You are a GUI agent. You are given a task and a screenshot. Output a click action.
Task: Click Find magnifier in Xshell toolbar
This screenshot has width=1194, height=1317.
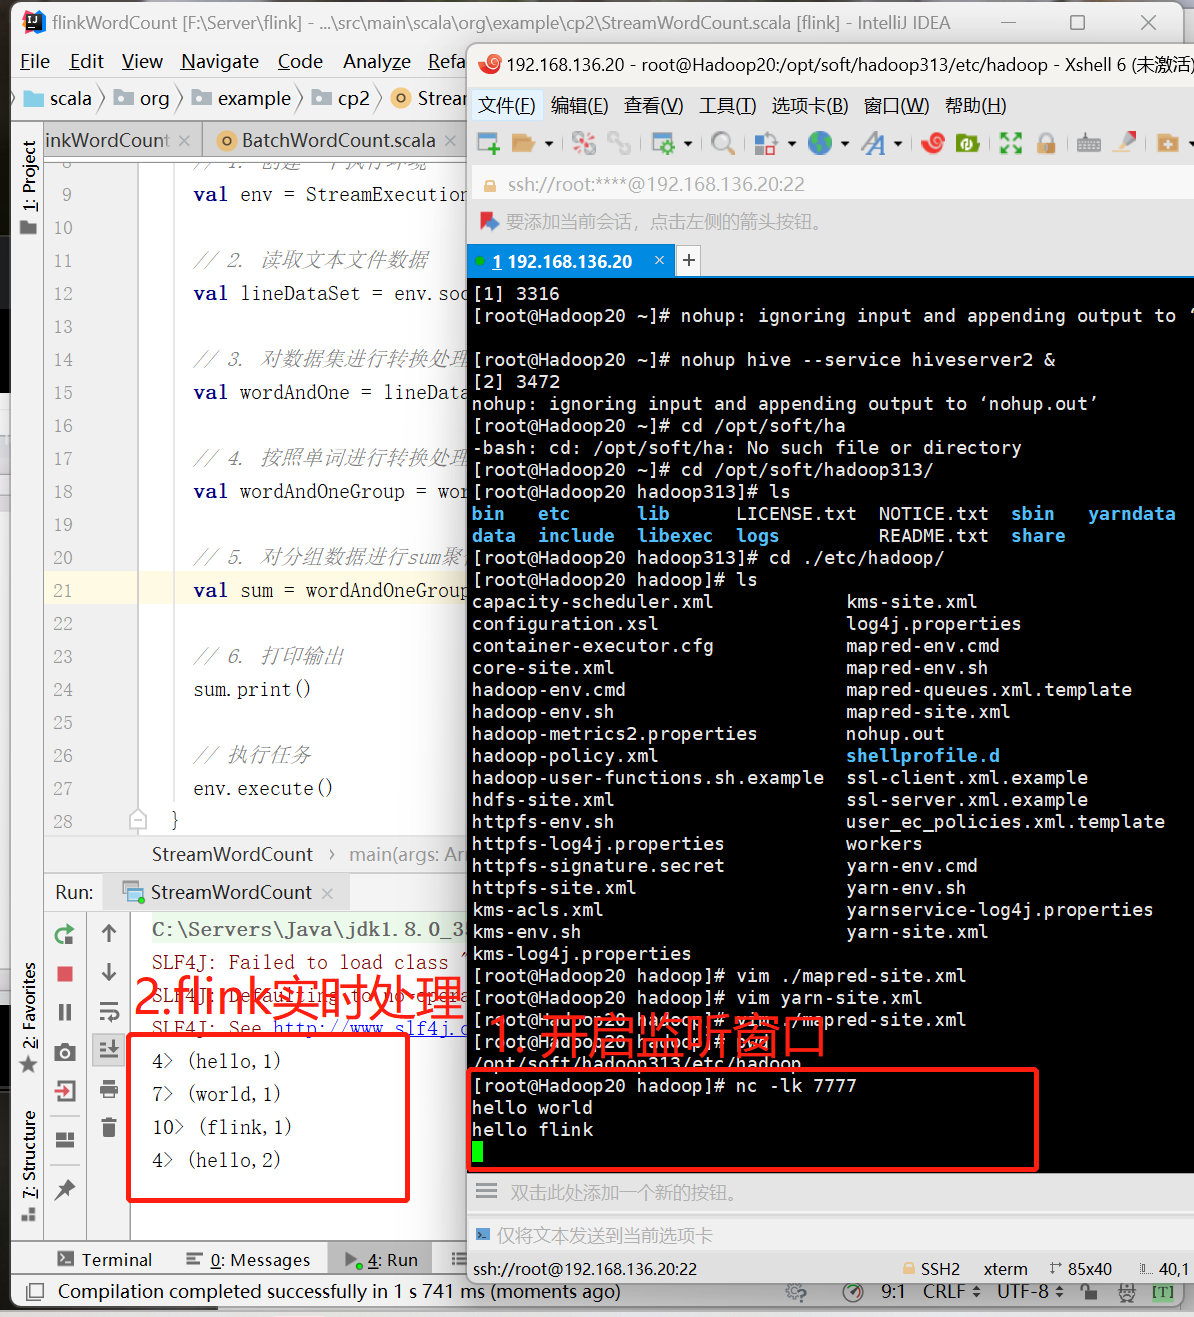coord(722,144)
